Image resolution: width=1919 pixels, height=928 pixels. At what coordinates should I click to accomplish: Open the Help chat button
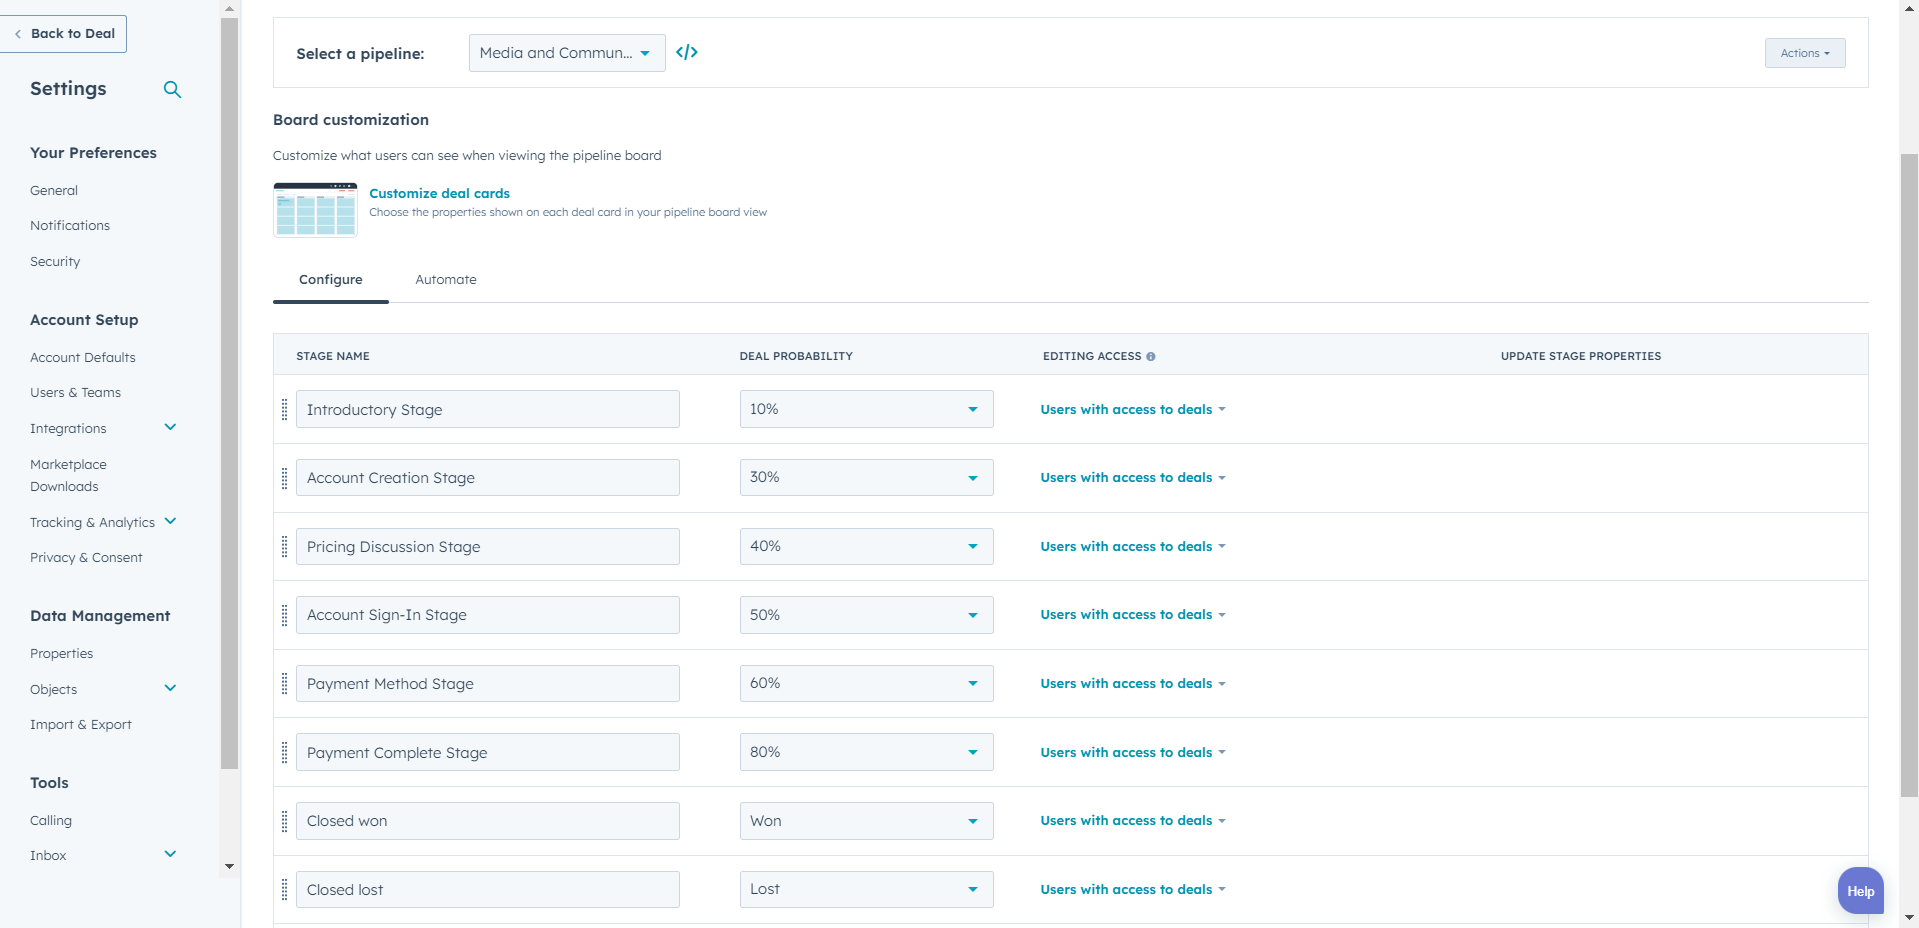coord(1860,891)
